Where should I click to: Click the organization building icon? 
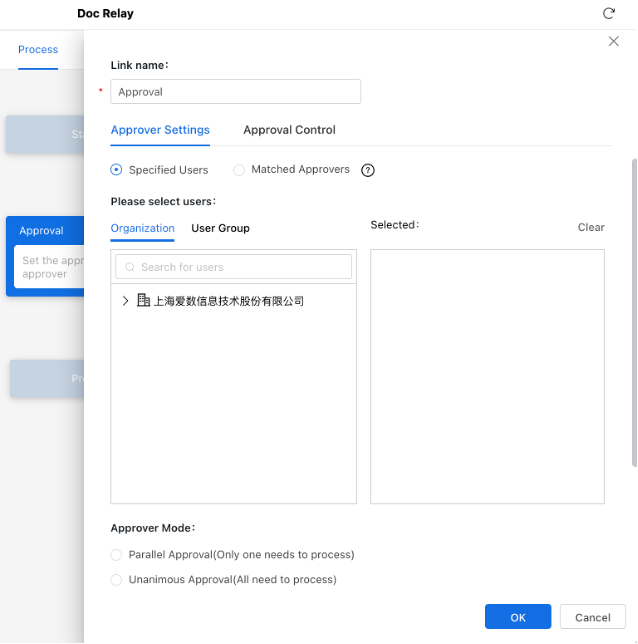143,300
